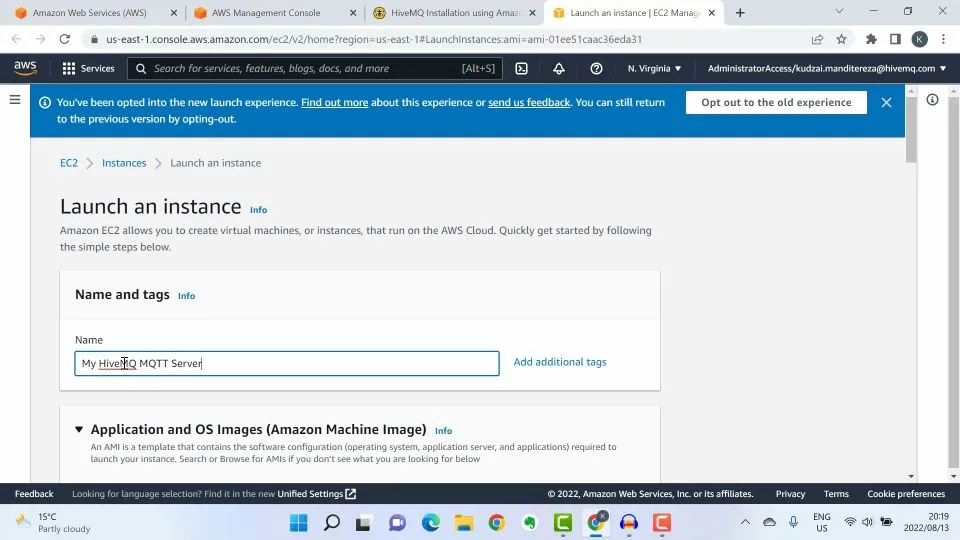
Task: Open the Windows Start menu
Action: (x=299, y=523)
